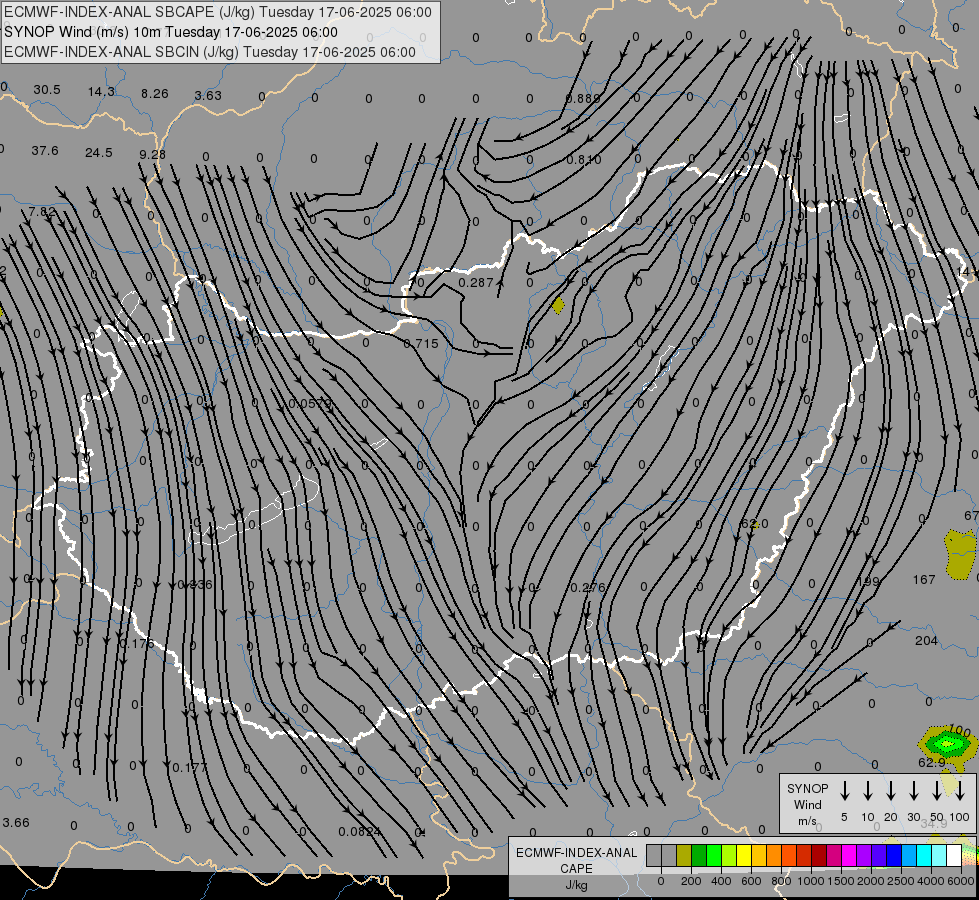
Task: Select the 14.3 map value
Action: (101, 92)
